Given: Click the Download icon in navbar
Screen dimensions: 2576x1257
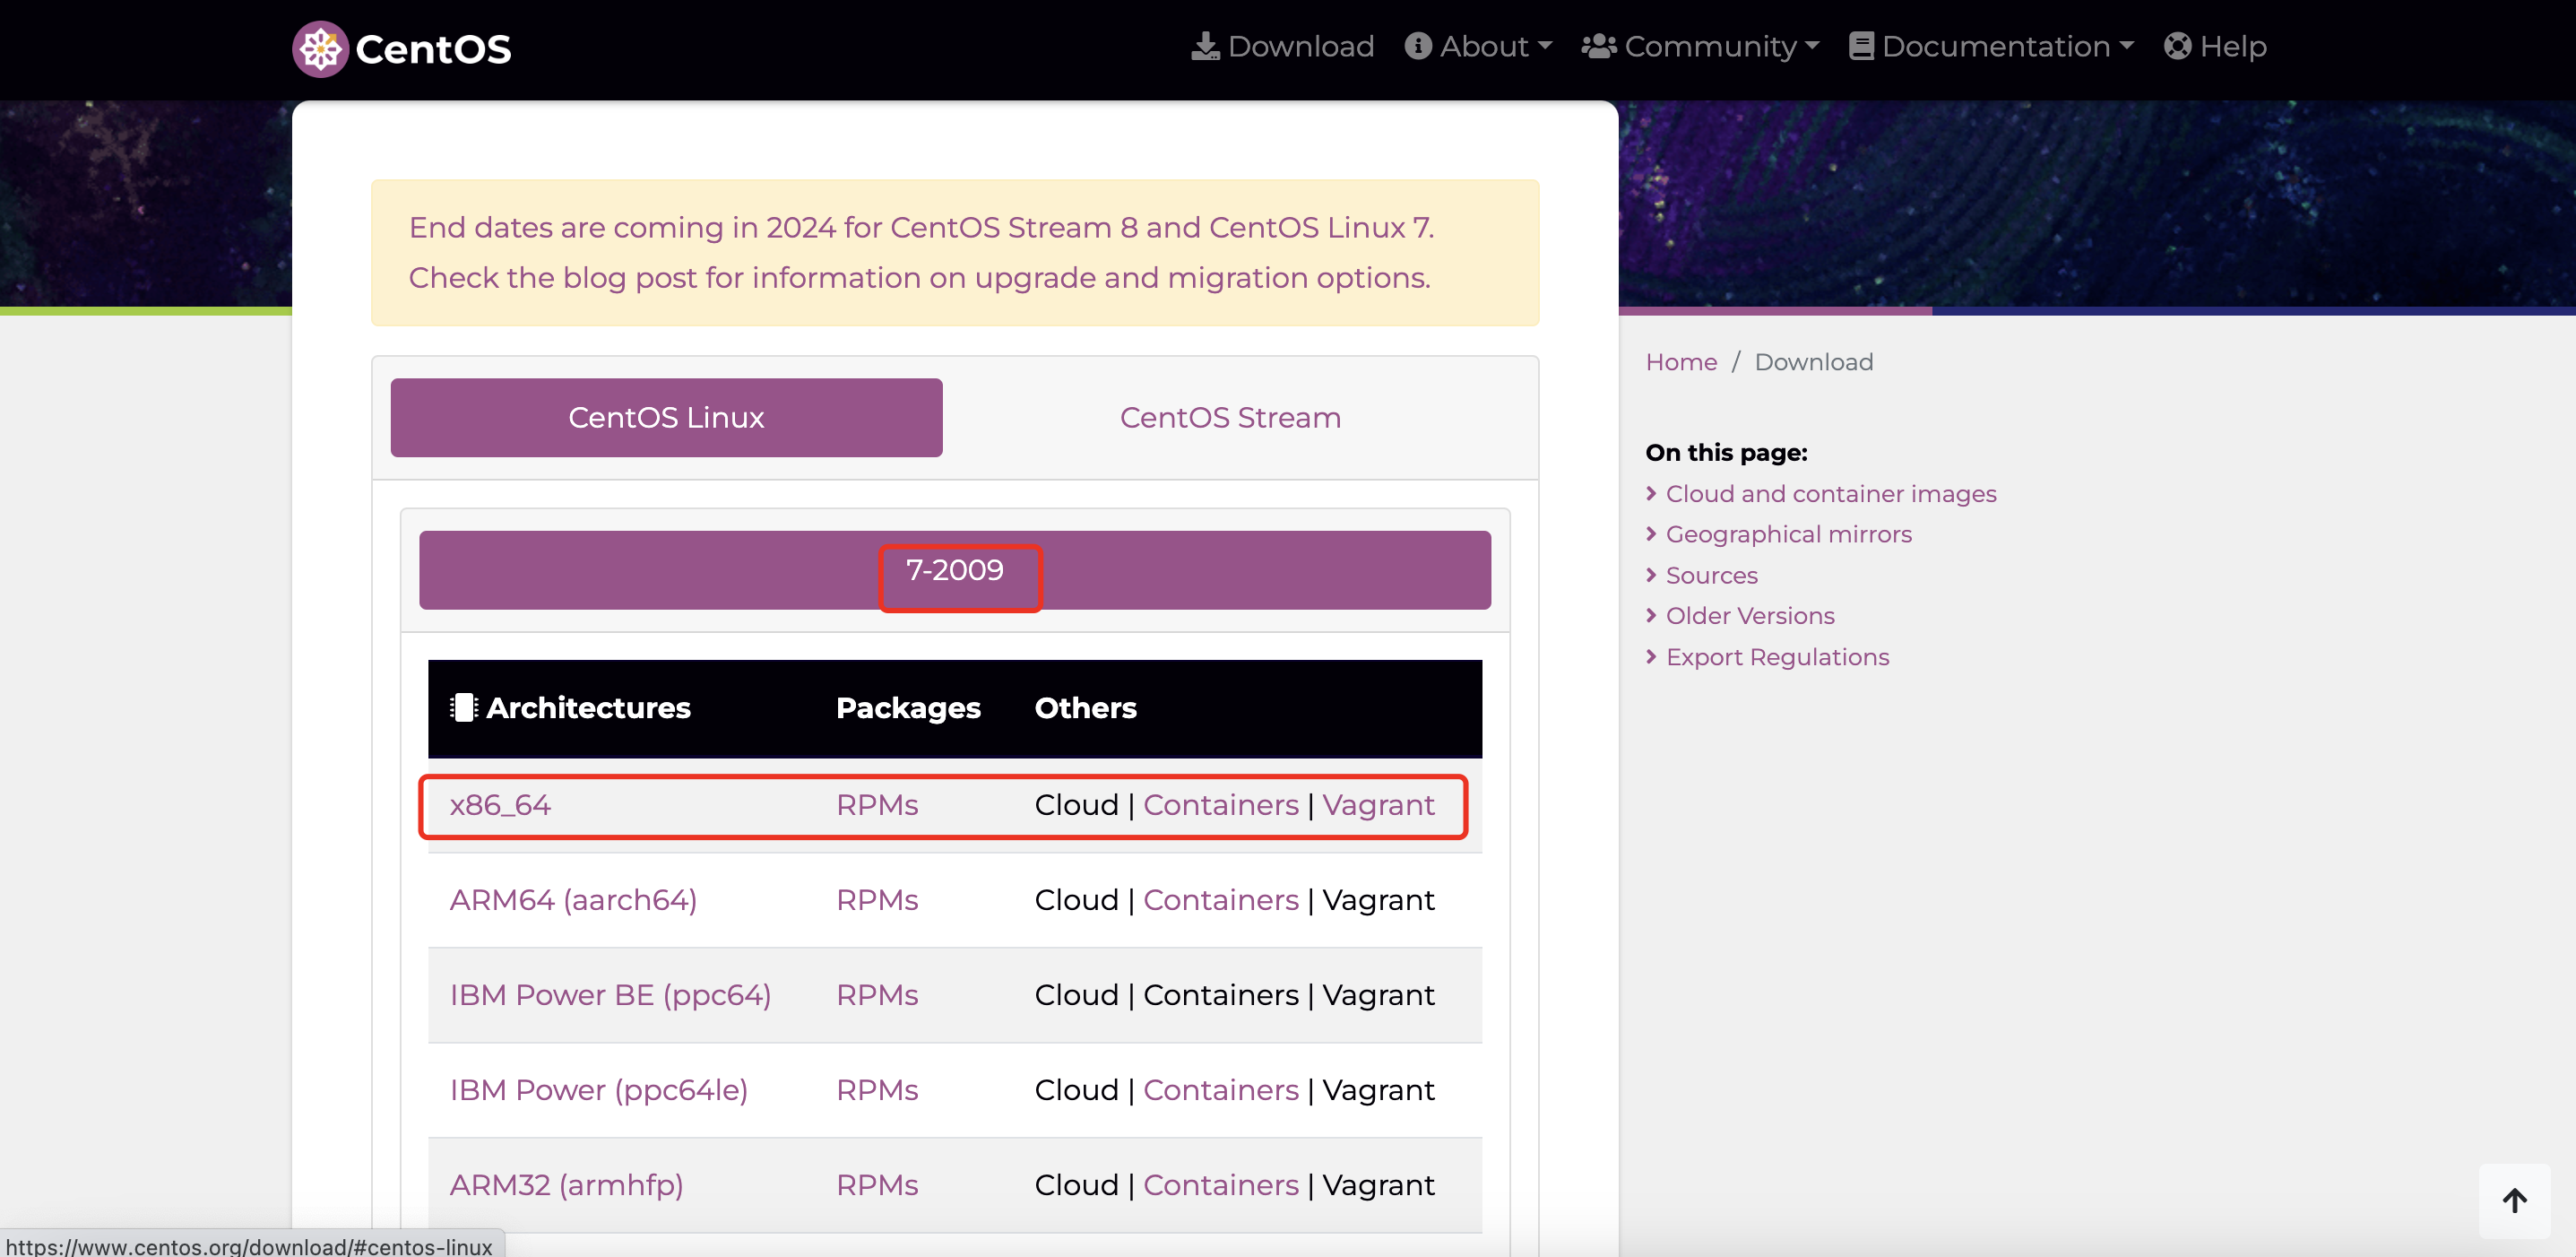Looking at the screenshot, I should point(1205,46).
